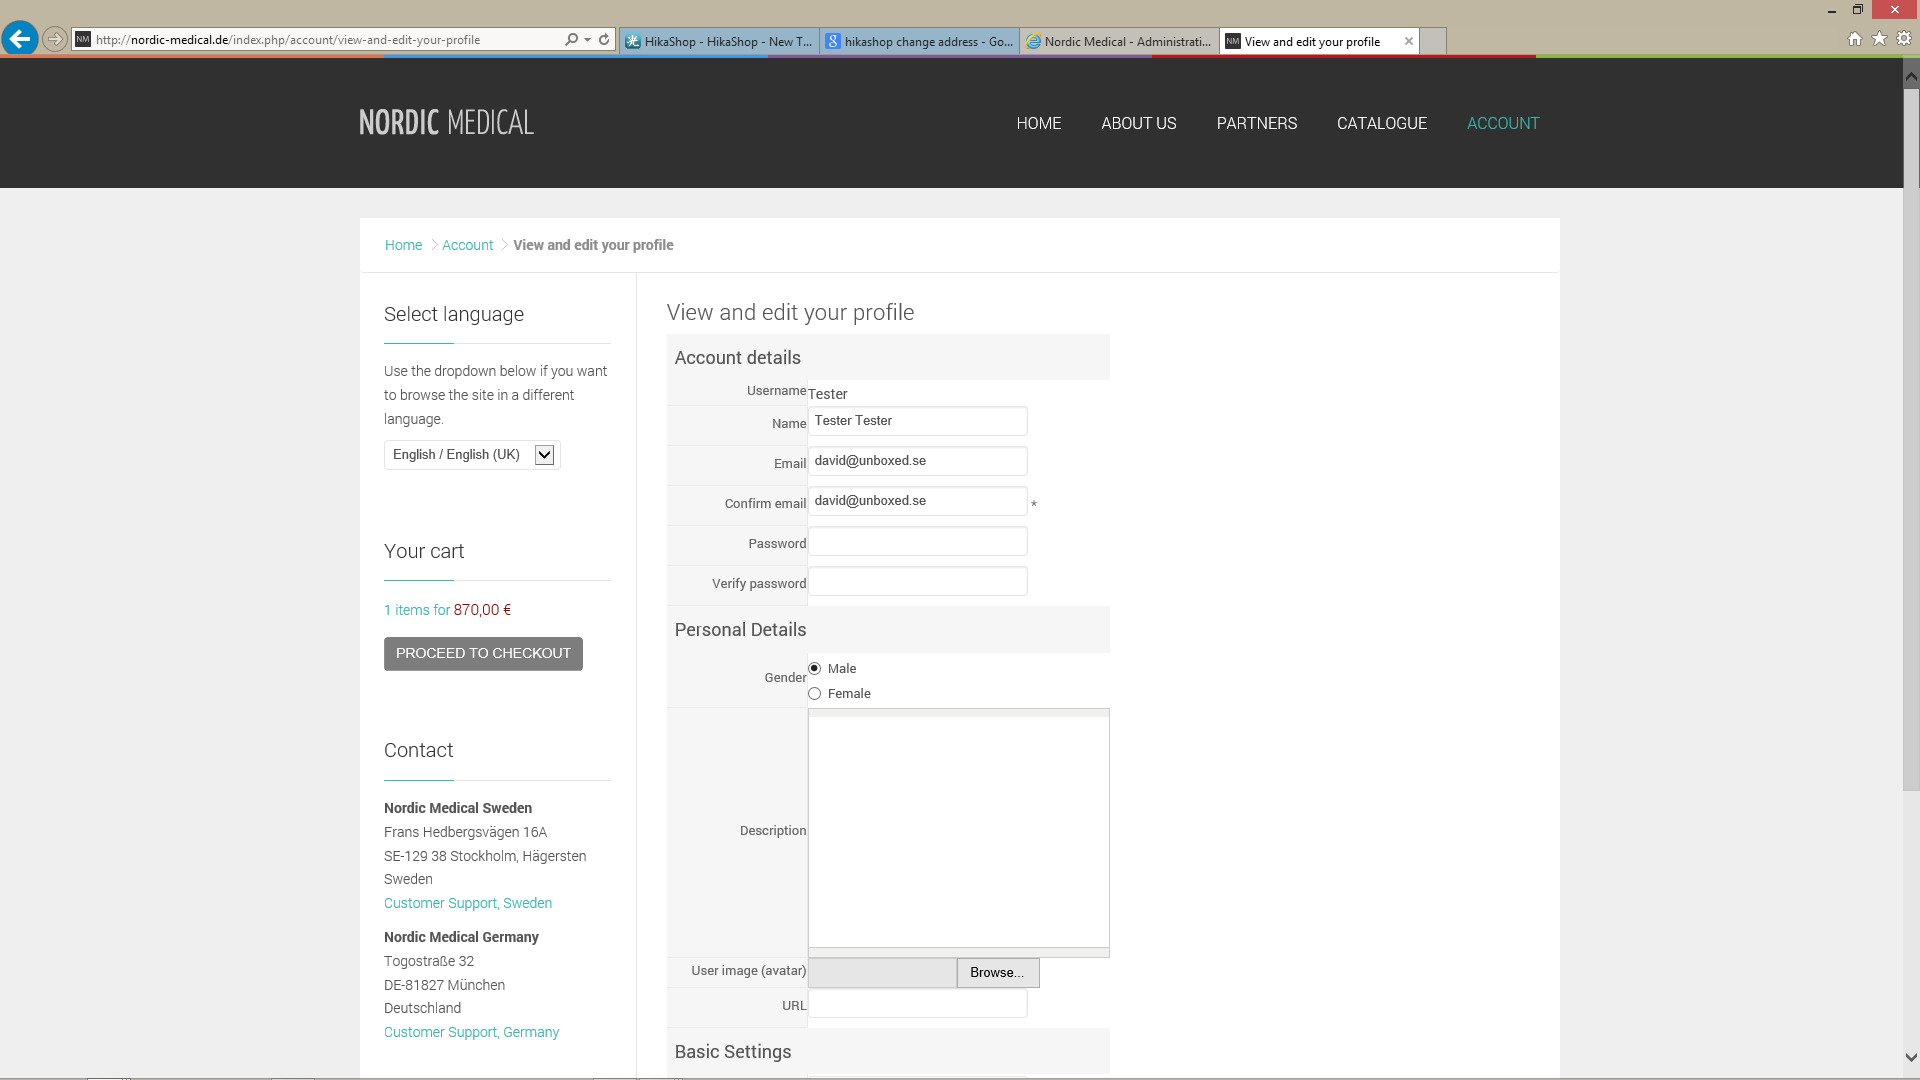Click the page vertical scrollbar thumb
The height and width of the screenshot is (1080, 1920).
coord(1911,440)
